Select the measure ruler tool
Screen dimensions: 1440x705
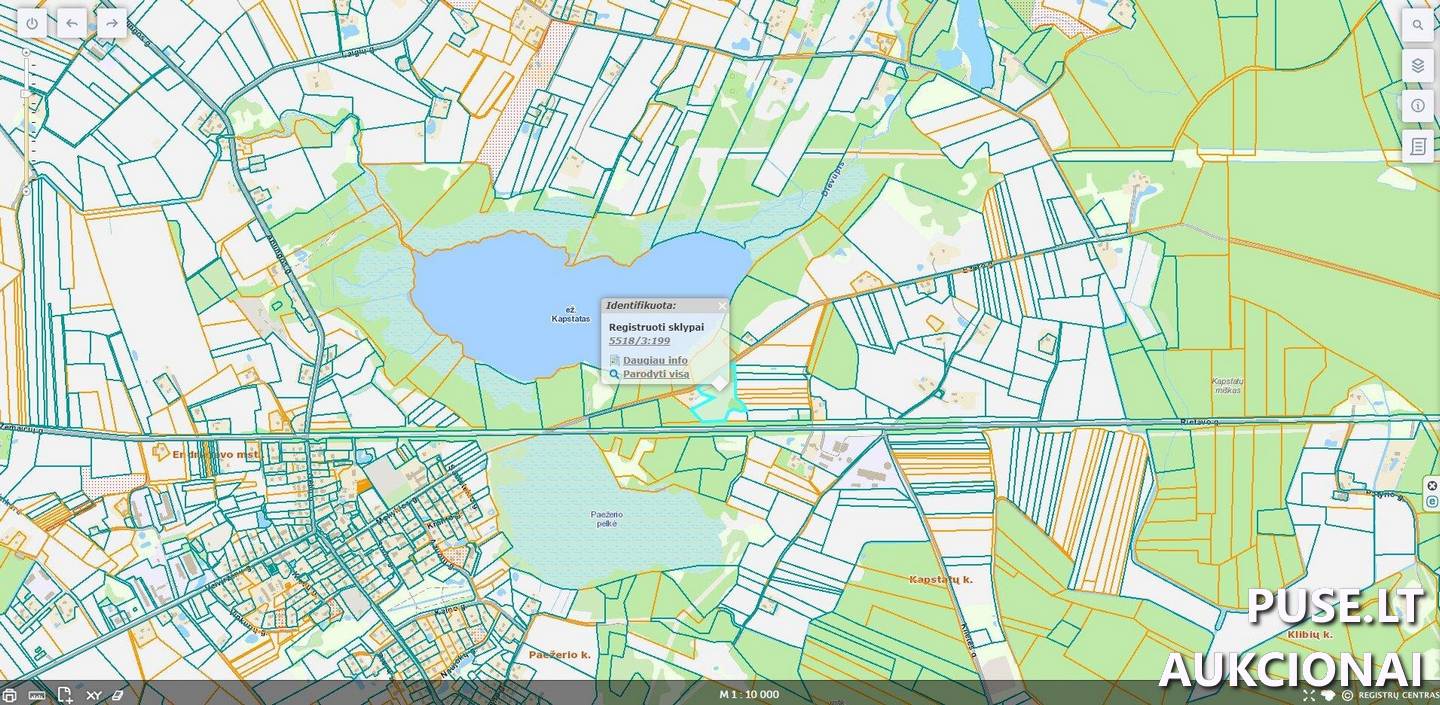(37, 695)
